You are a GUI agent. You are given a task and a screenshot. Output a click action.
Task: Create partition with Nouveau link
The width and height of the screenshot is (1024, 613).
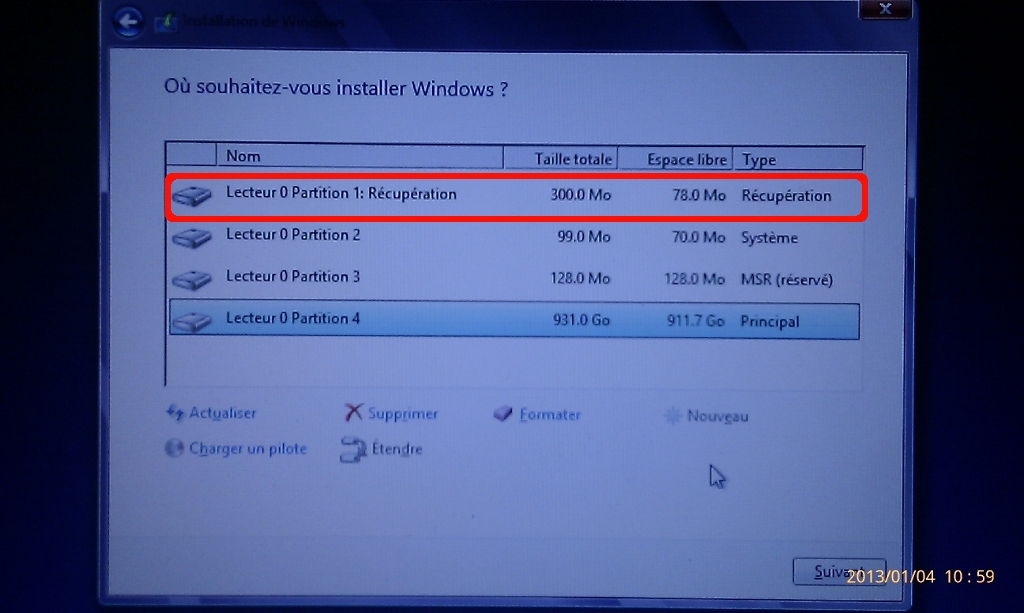pyautogui.click(x=718, y=417)
